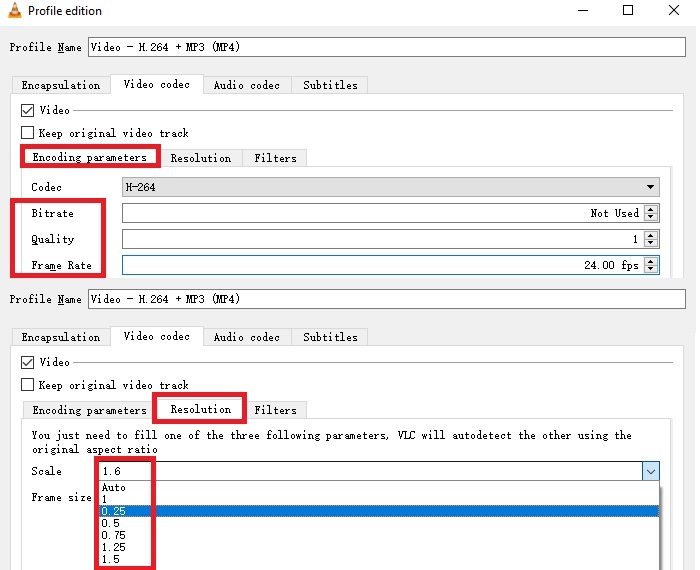The width and height of the screenshot is (700, 570).
Task: Open Audio codec tab in upper panel
Action: click(x=247, y=85)
